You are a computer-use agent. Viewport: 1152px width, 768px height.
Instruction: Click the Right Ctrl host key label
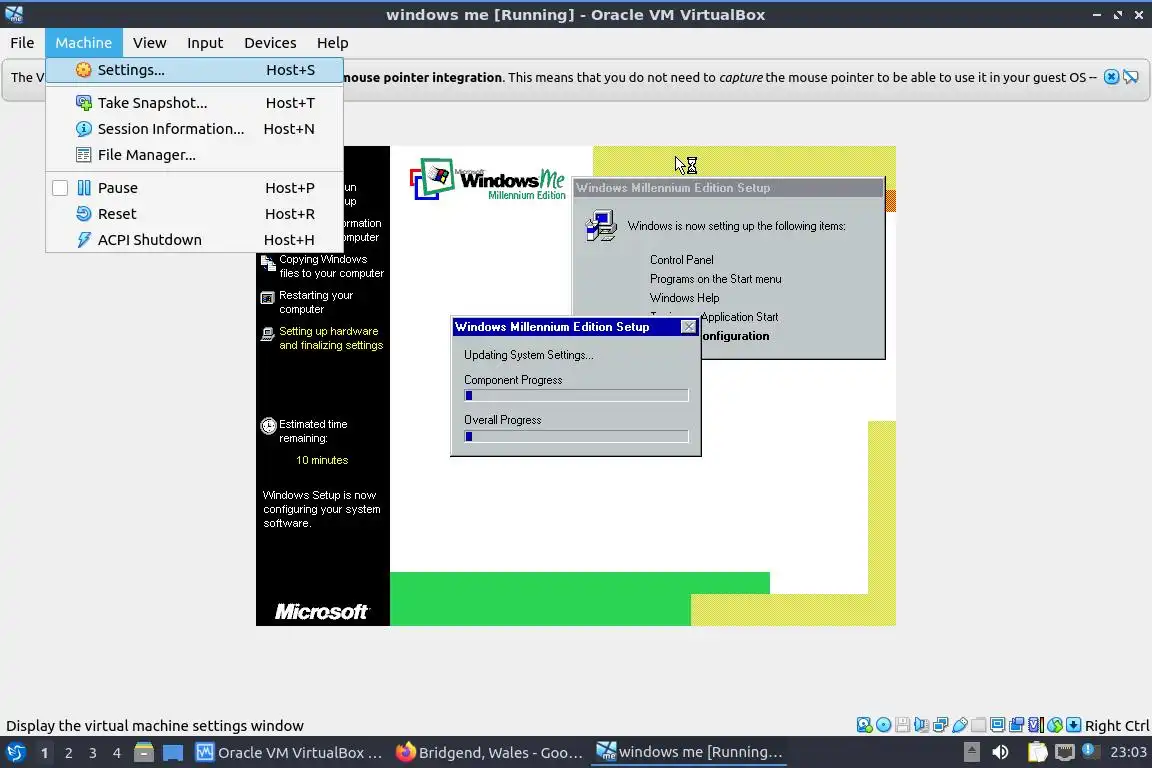(x=1117, y=725)
